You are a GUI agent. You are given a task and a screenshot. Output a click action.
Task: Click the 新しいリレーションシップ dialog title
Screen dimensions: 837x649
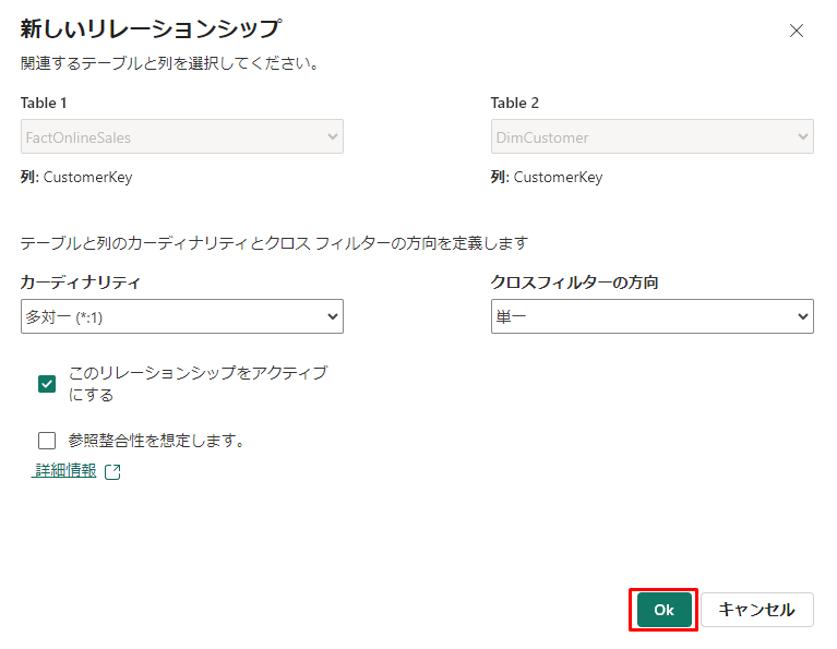pos(151,28)
